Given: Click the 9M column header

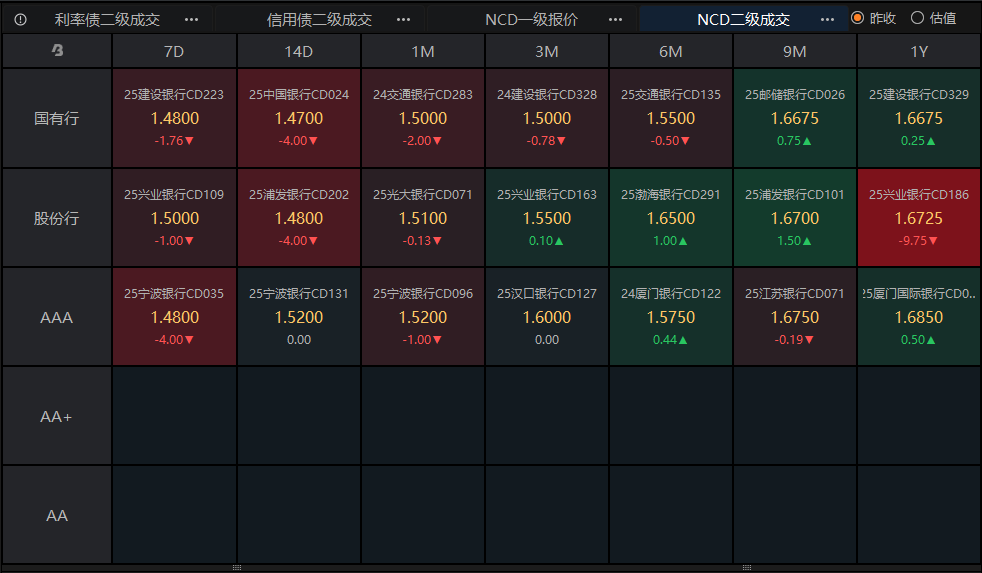Looking at the screenshot, I should click(795, 51).
